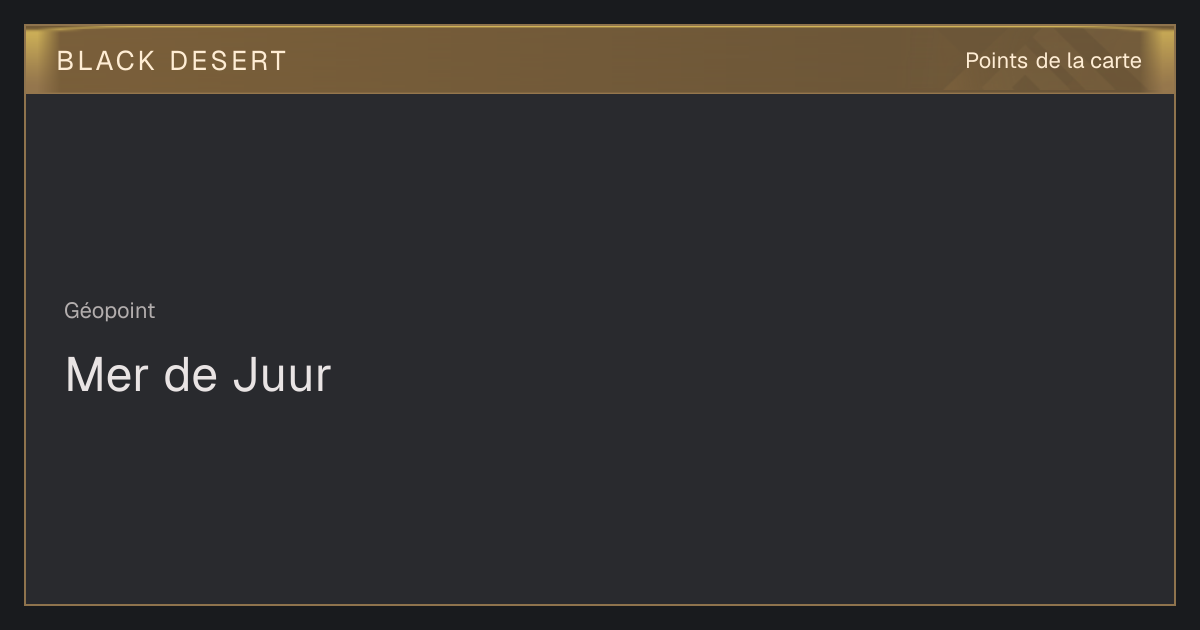Click the right glow edge of banner

[1162, 60]
